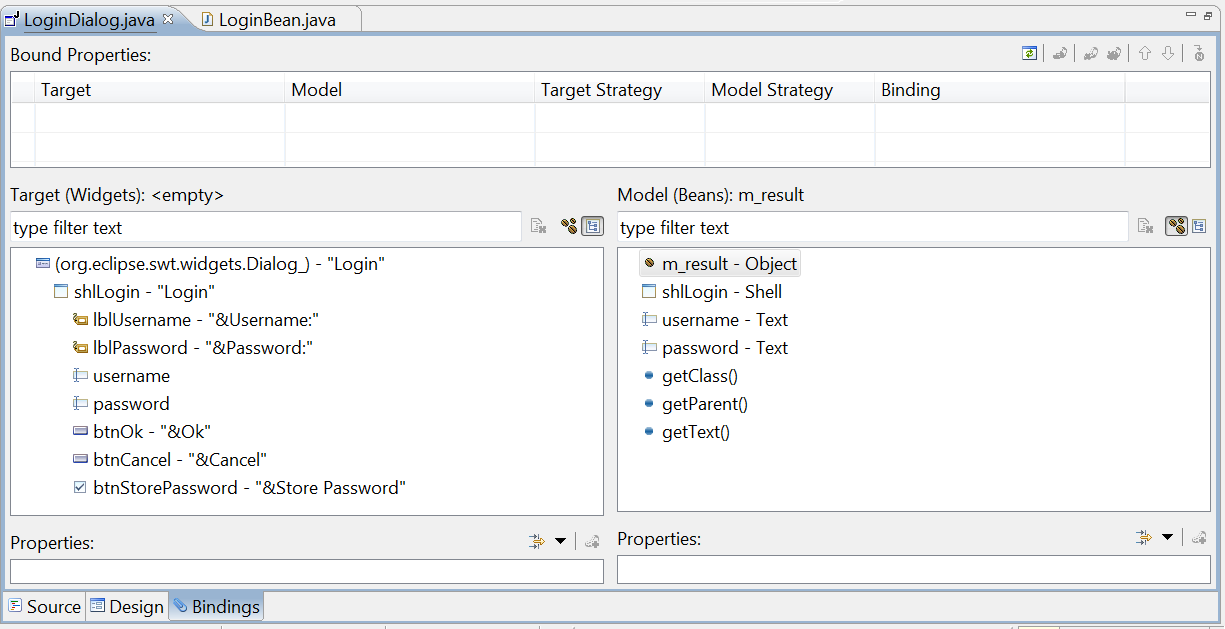Viewport: 1225px width, 629px height.
Task: Clear the Model beans filter text icon
Action: pyautogui.click(x=1146, y=227)
